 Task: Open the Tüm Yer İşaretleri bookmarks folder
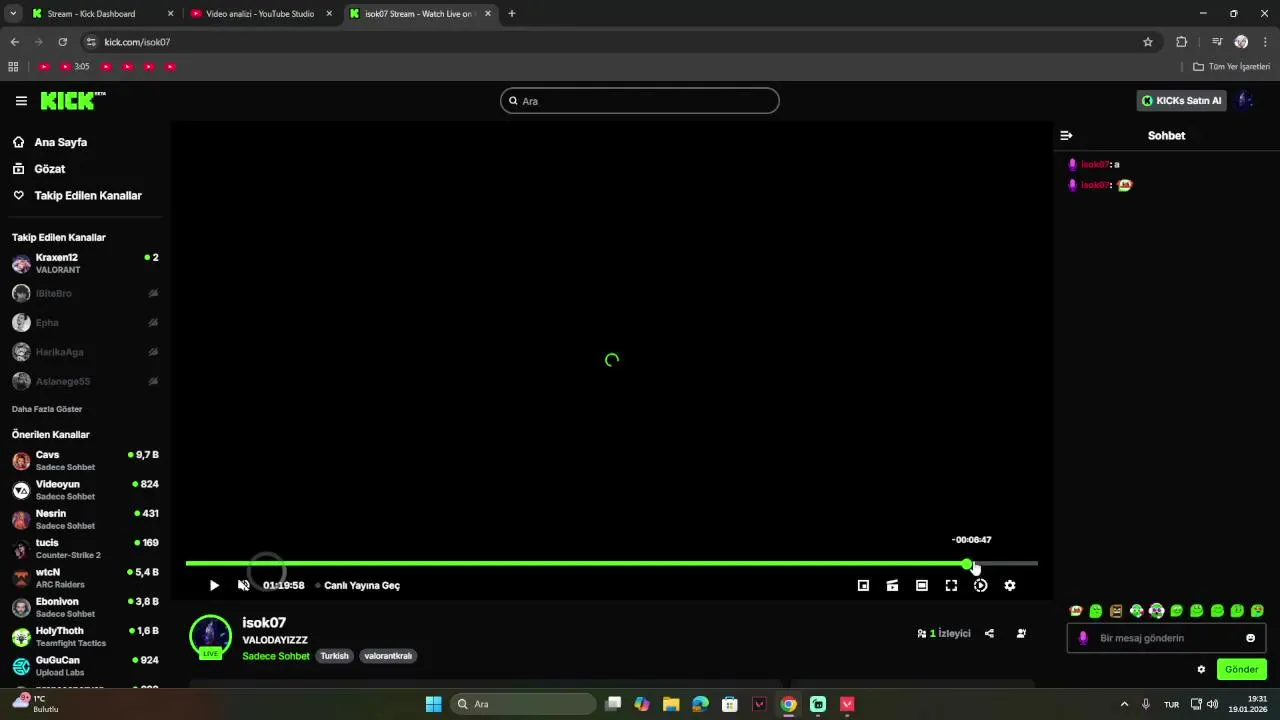1232,67
